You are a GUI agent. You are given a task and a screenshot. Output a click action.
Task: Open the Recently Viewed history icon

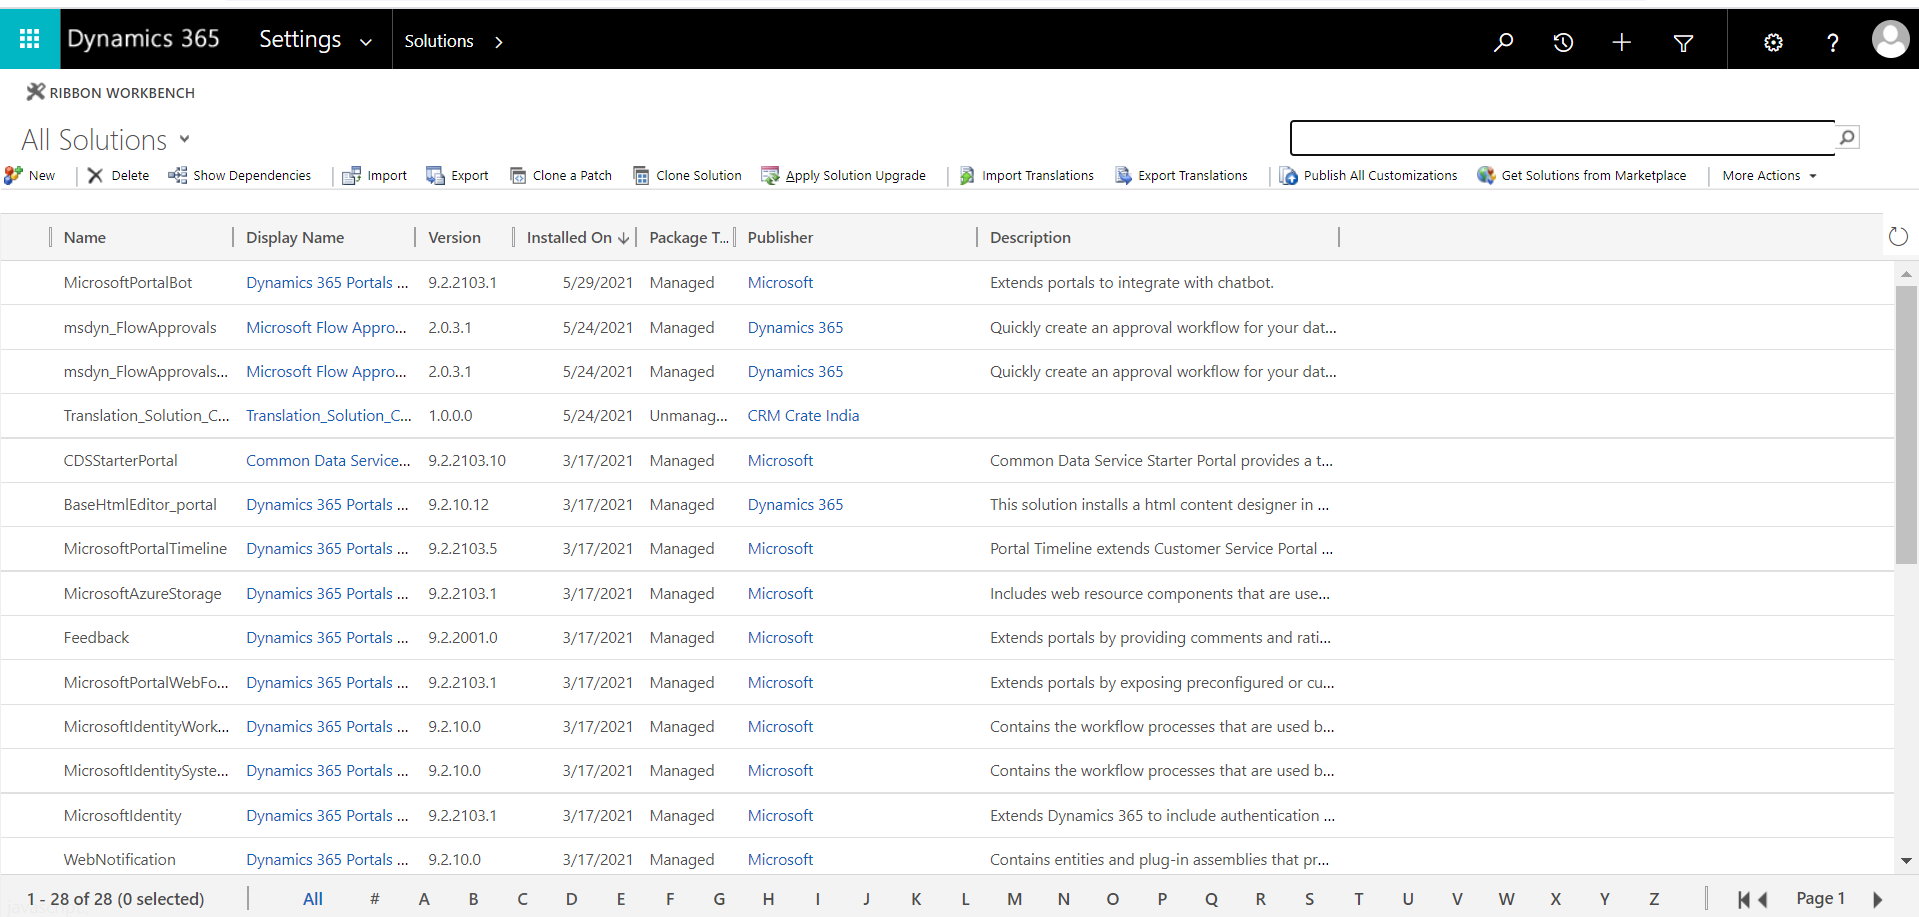[x=1563, y=42]
